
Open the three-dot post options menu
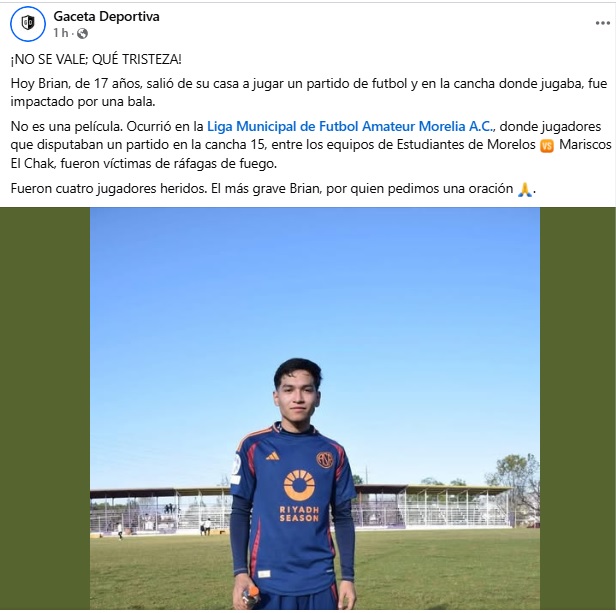602,24
